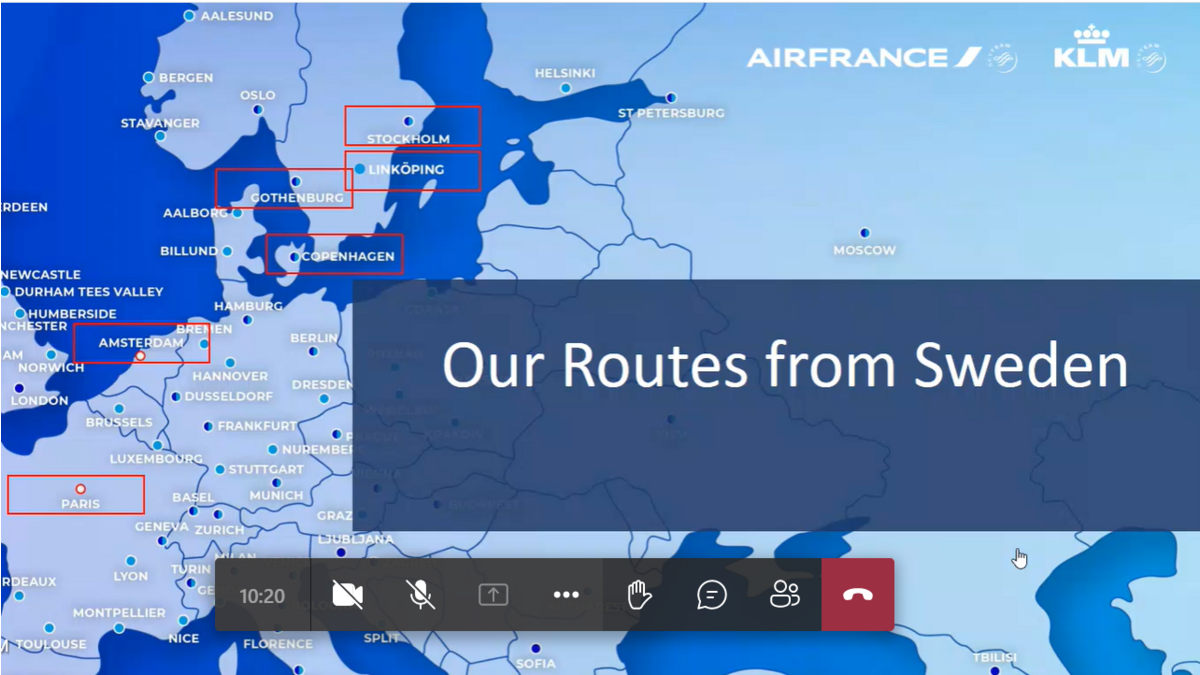Click the 10:20 meeting timer
1200x675 pixels.
pos(262,596)
